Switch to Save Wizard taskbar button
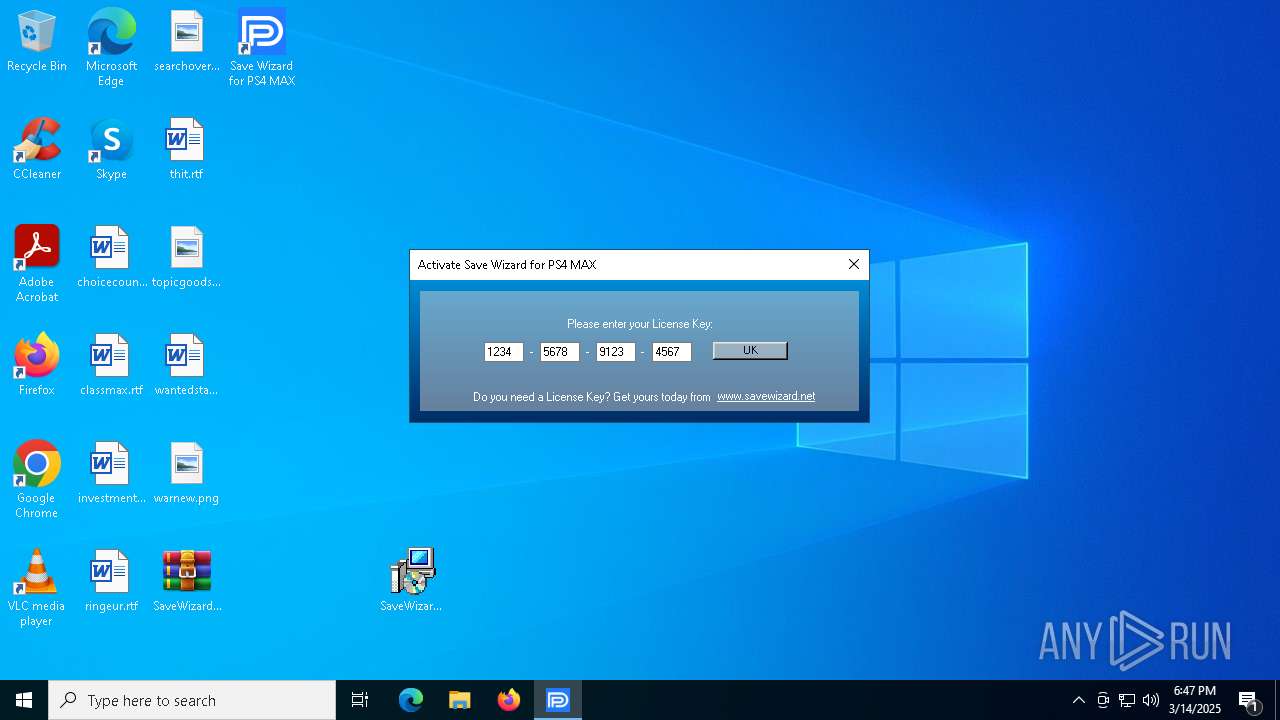The width and height of the screenshot is (1280, 720). pyautogui.click(x=558, y=700)
